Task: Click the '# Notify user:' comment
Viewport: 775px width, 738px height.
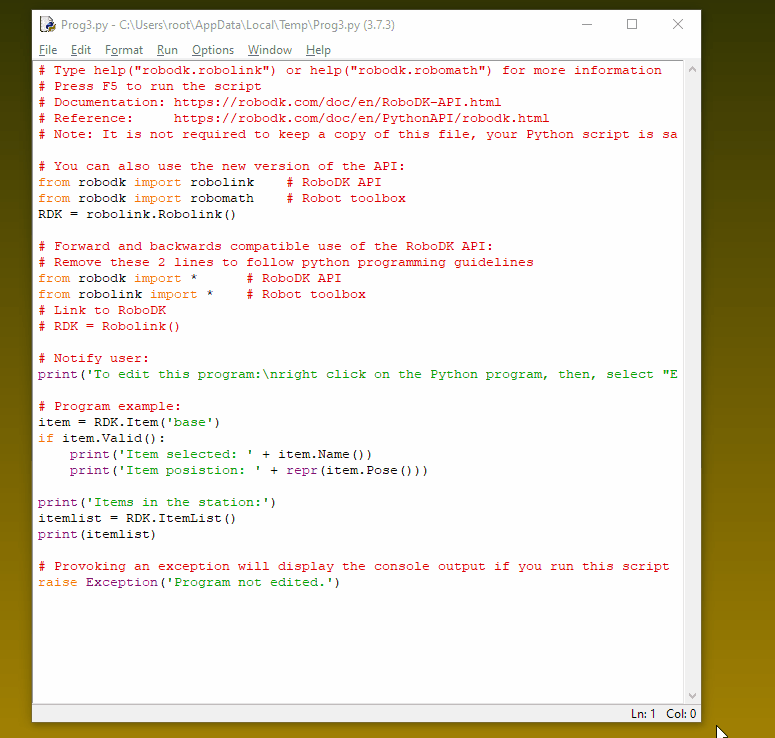Action: pyautogui.click(x=93, y=358)
